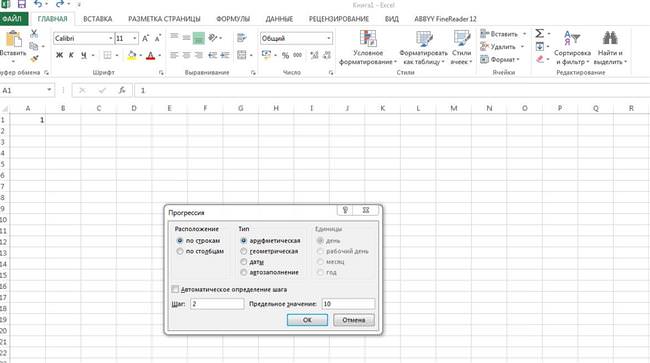Viewport: 650px width, 363px height.
Task: Click the merge and center icon
Action: (242, 55)
